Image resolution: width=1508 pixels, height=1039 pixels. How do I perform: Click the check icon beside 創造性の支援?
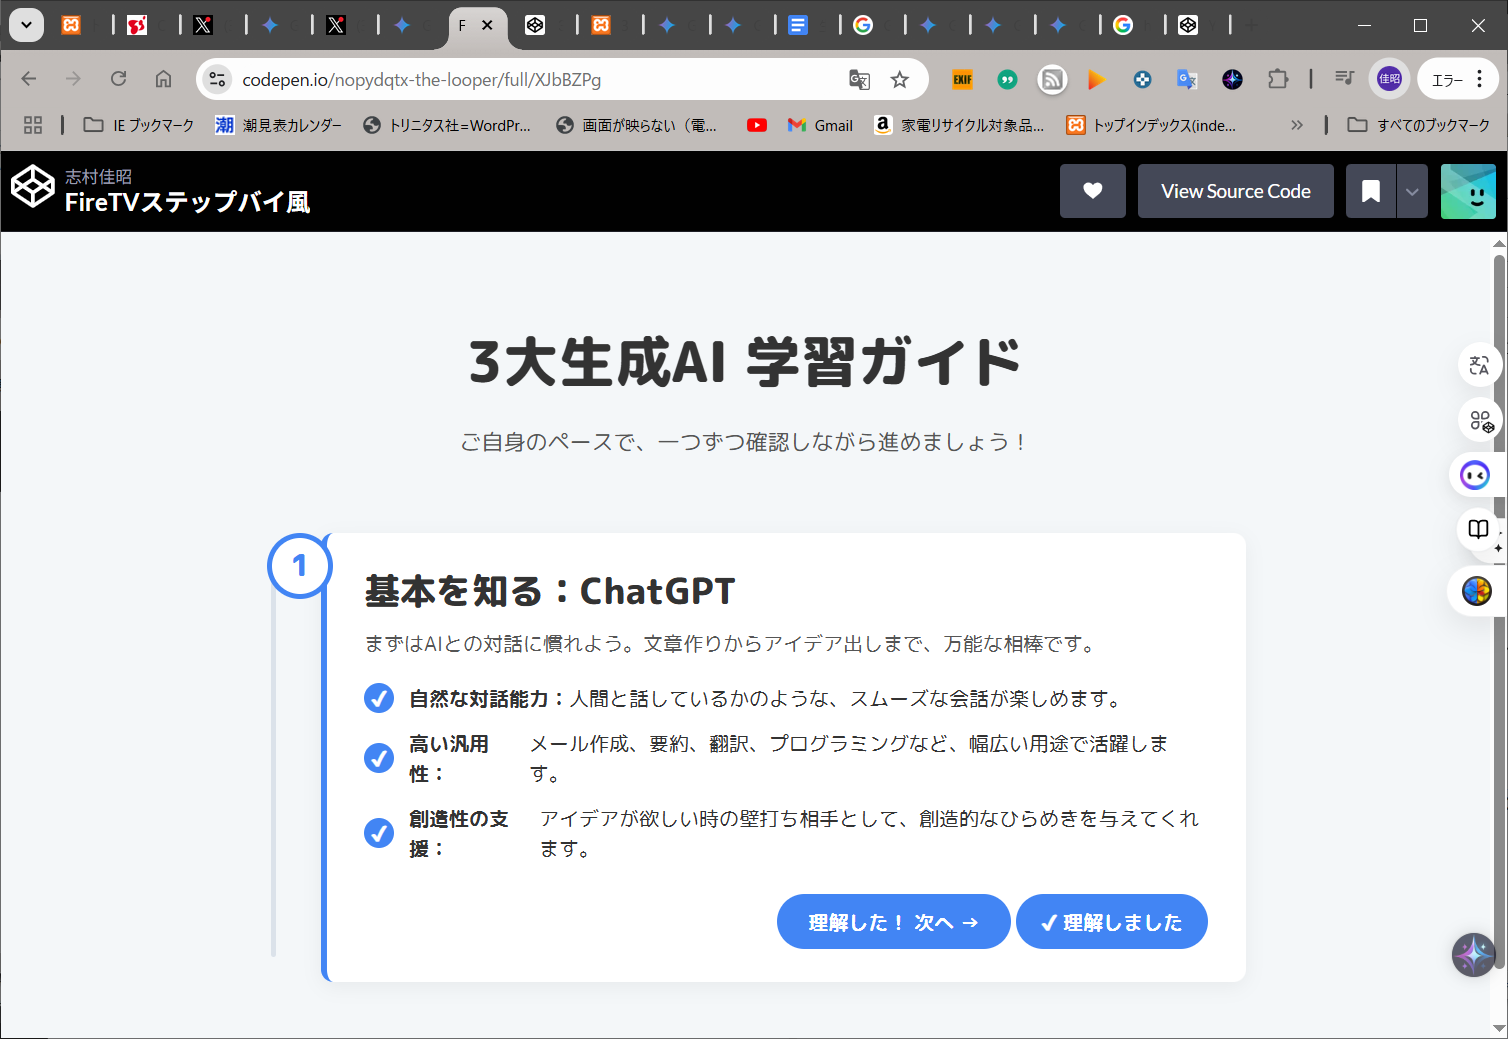[379, 833]
